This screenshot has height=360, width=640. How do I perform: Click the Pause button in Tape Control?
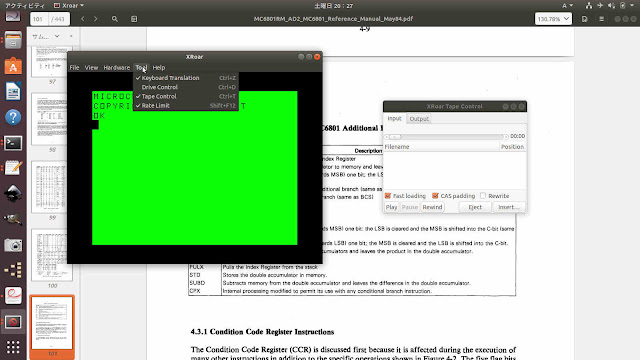click(410, 207)
